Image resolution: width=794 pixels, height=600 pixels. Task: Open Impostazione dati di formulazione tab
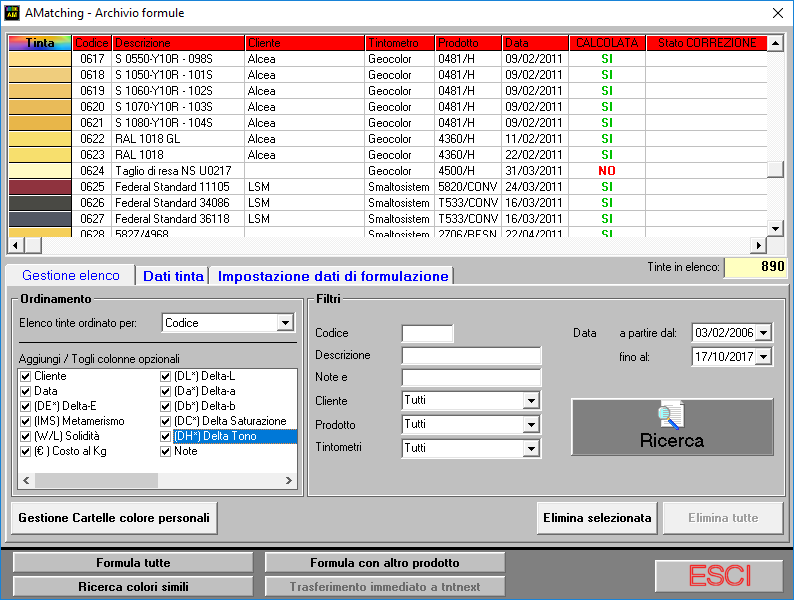click(333, 276)
